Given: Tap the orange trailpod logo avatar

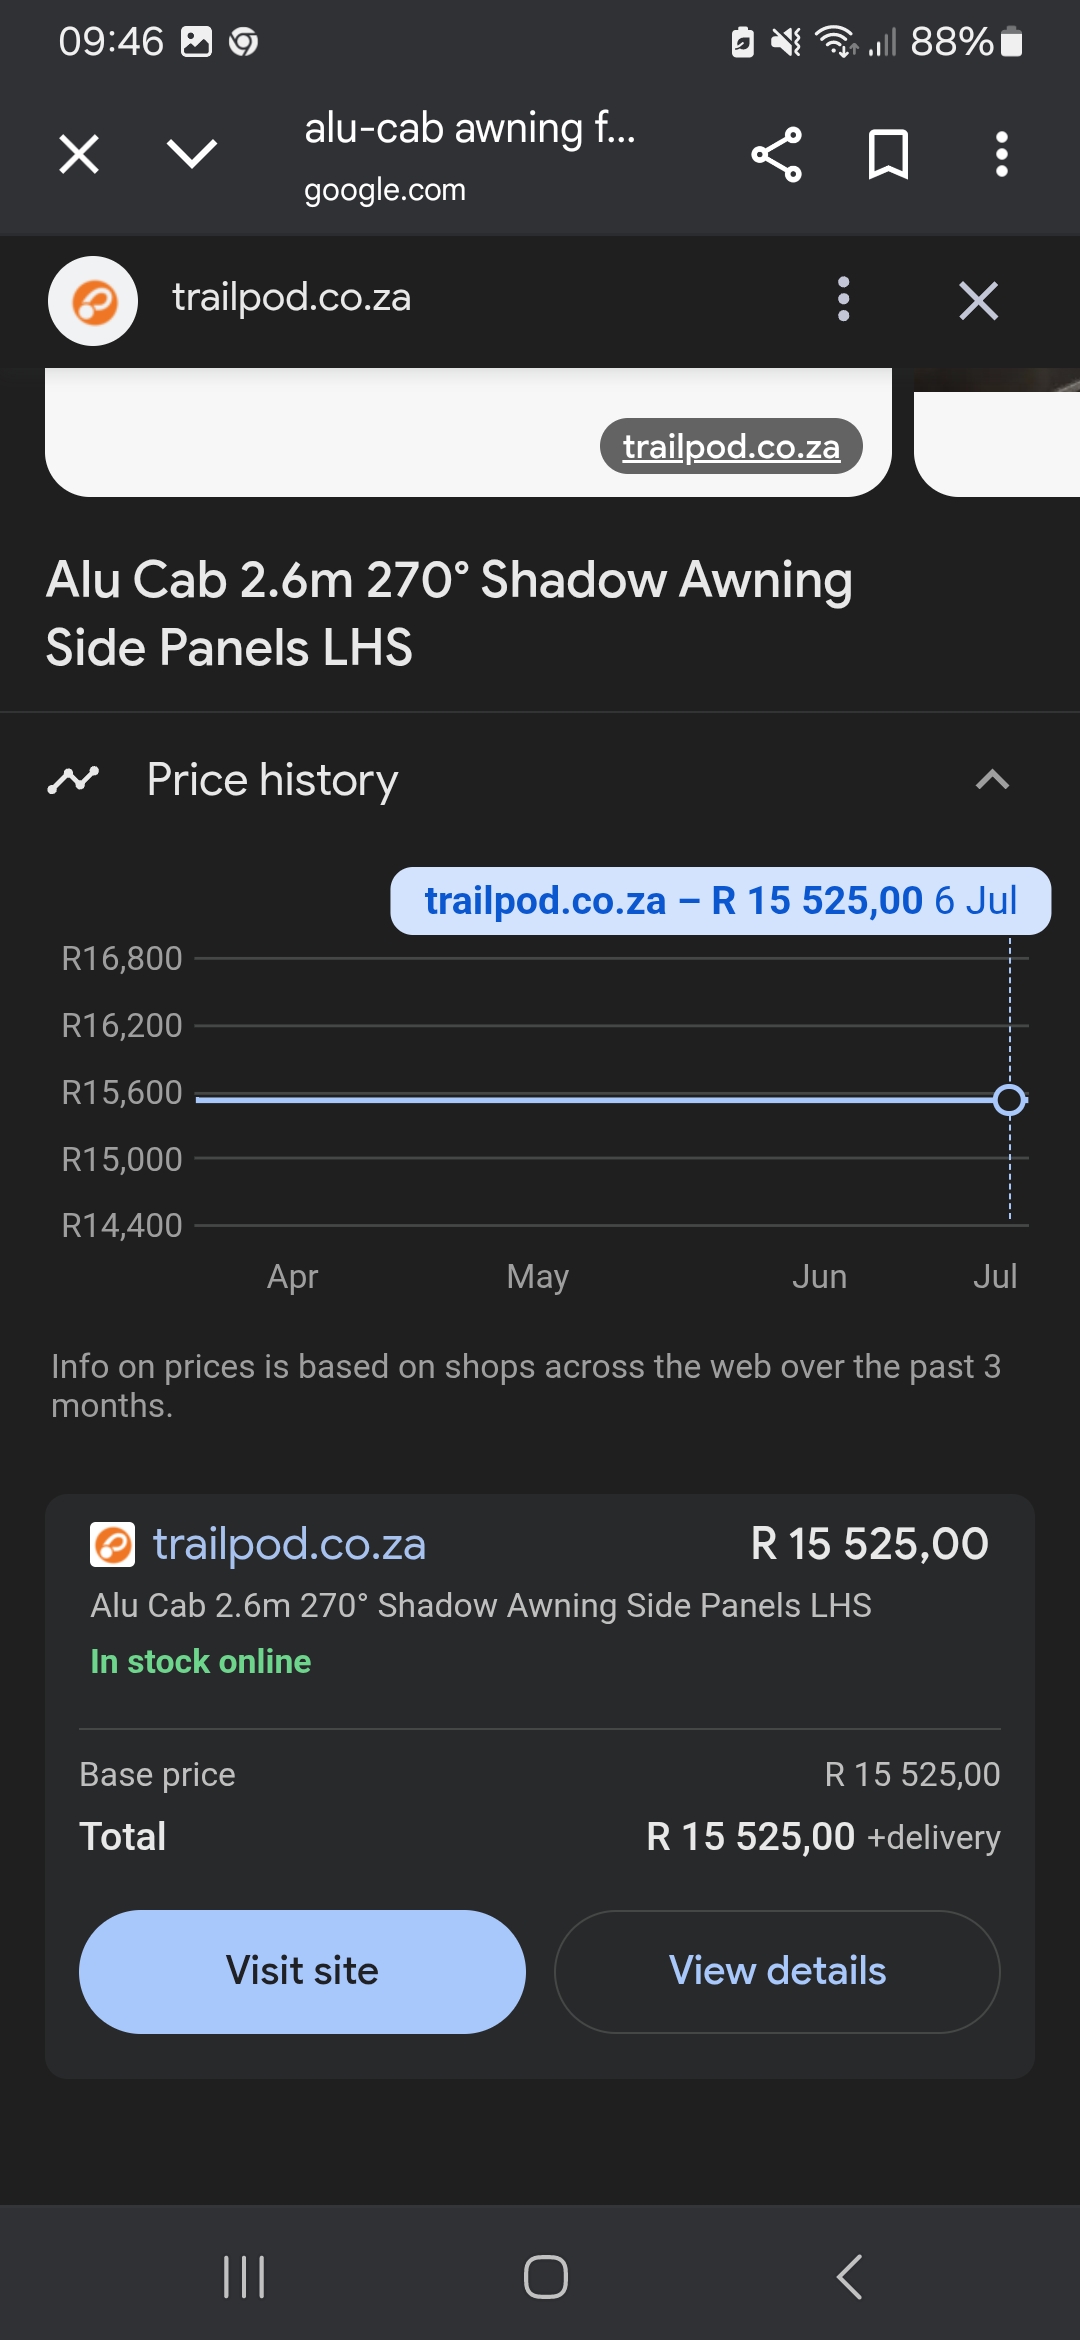Looking at the screenshot, I should tap(93, 301).
